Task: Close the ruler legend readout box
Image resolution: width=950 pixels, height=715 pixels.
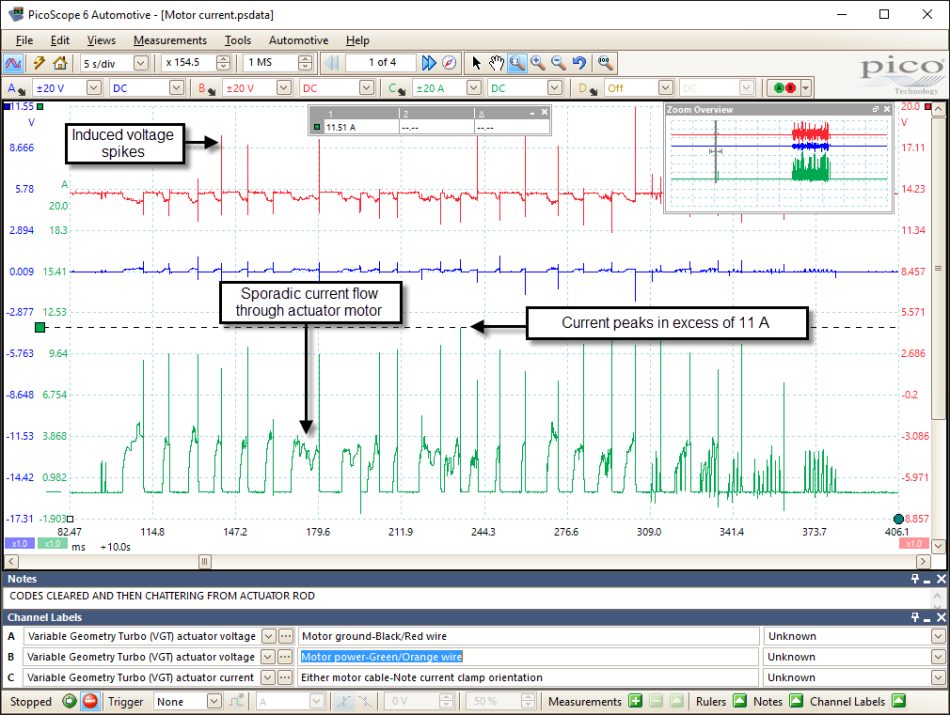Action: (x=544, y=112)
